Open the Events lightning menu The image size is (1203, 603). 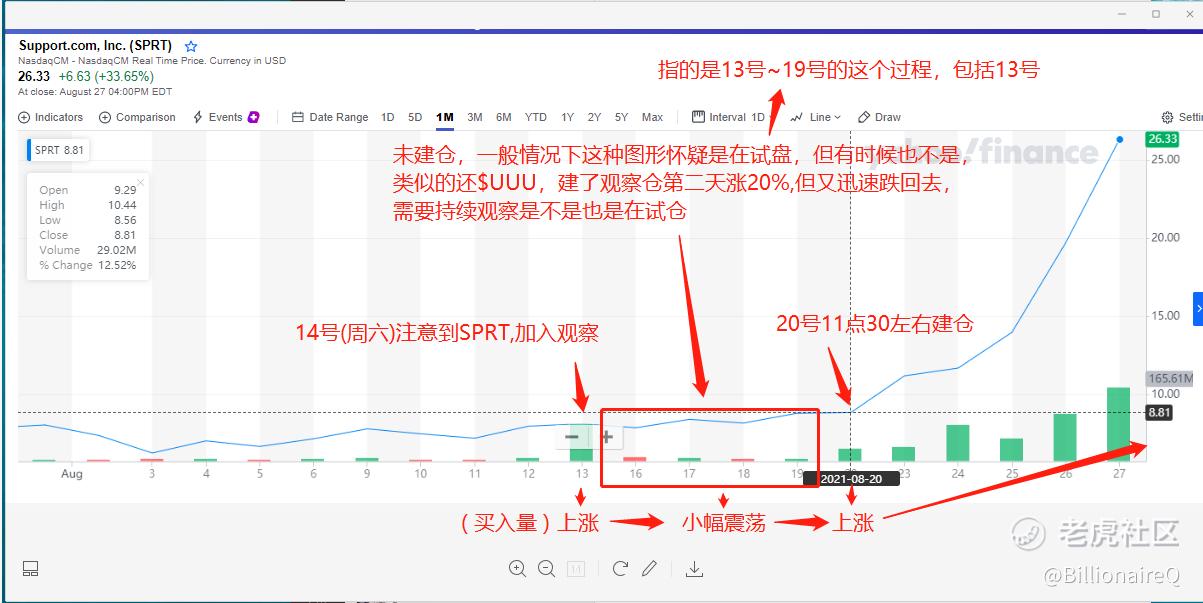point(226,117)
